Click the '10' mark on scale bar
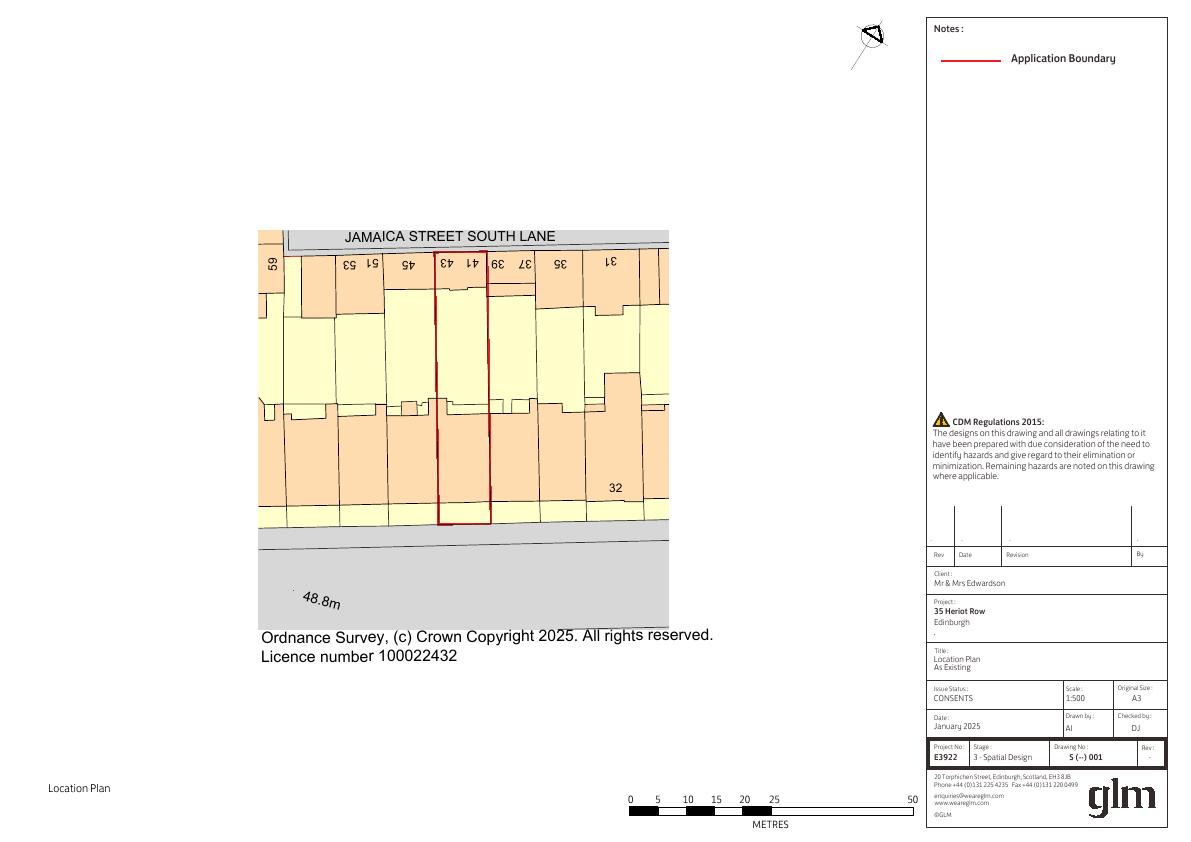 click(x=687, y=799)
